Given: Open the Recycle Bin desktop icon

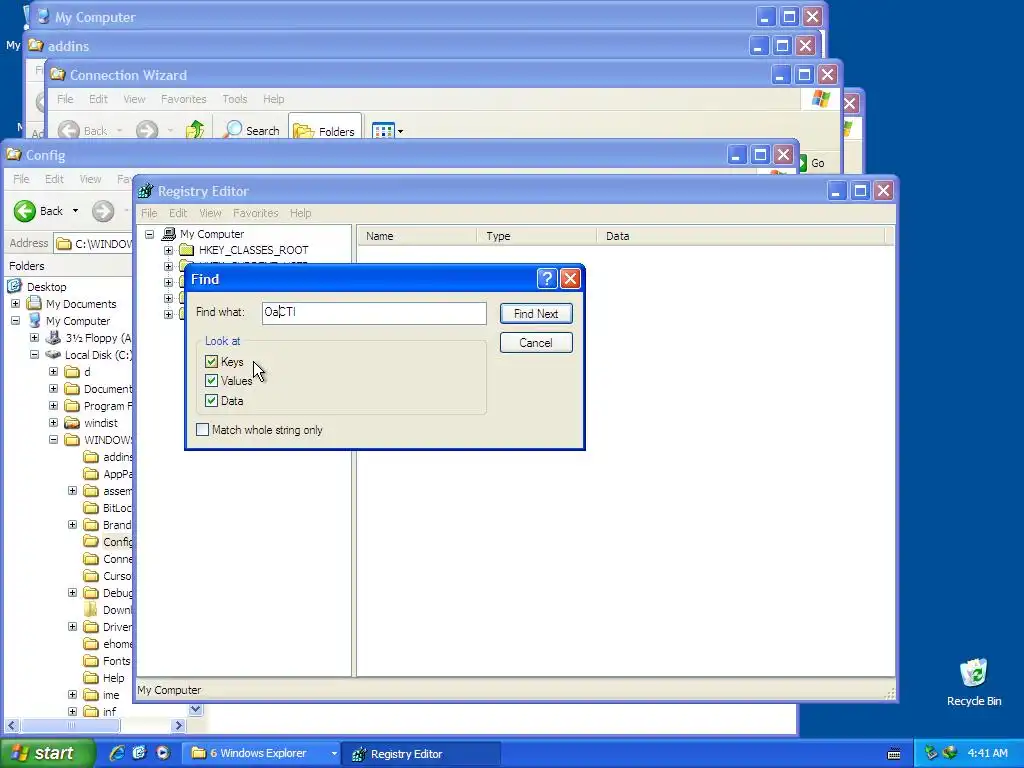Looking at the screenshot, I should [x=974, y=682].
